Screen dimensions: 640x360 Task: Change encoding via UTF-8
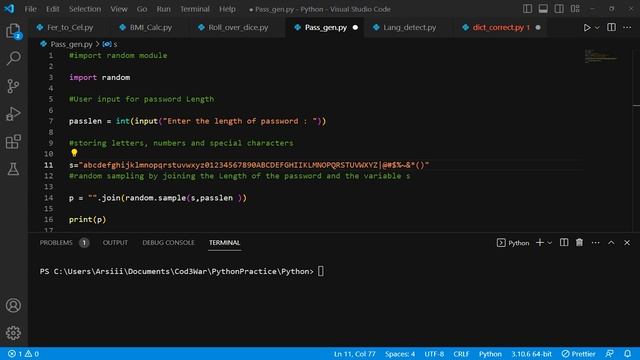[434, 353]
